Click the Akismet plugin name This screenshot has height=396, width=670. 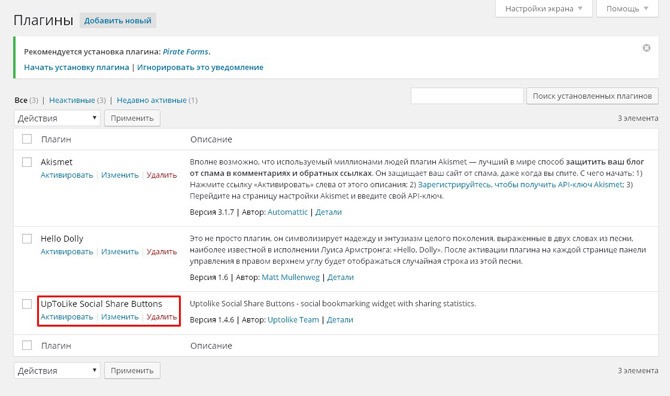(56, 162)
